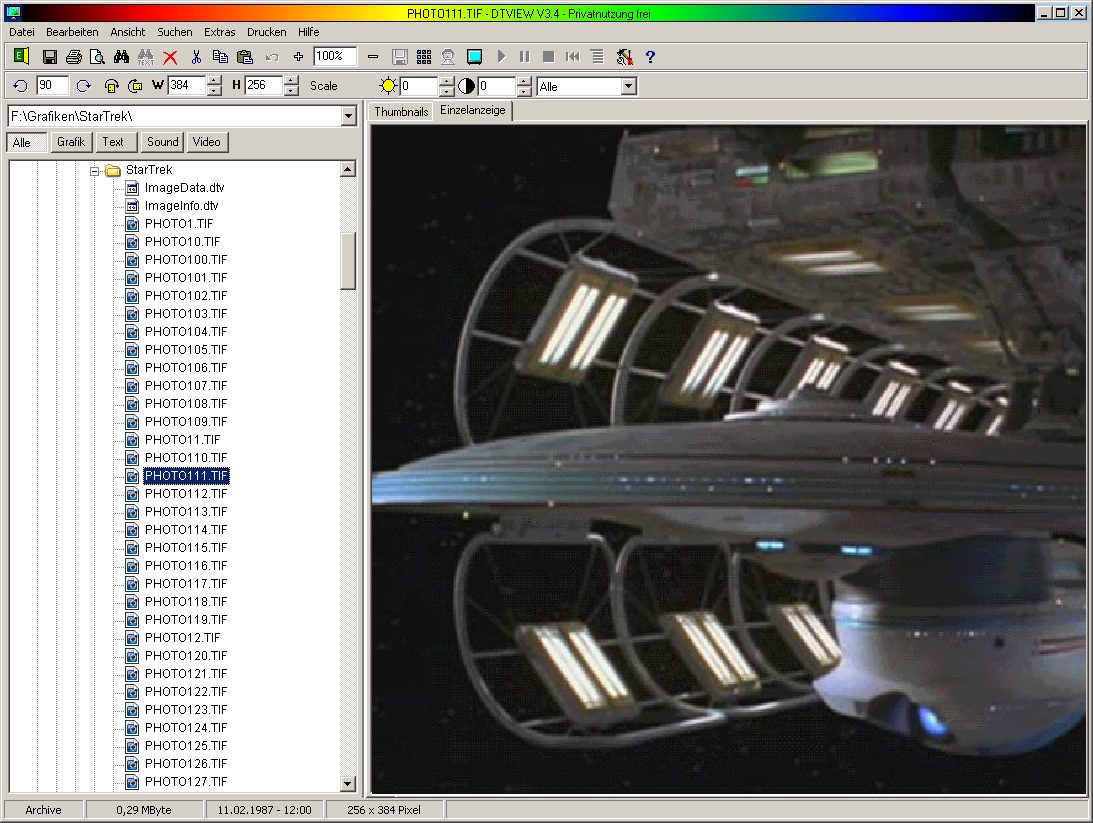The width and height of the screenshot is (1093, 823).
Task: Click the green exit-door icon in the toolbar
Action: [x=22, y=56]
